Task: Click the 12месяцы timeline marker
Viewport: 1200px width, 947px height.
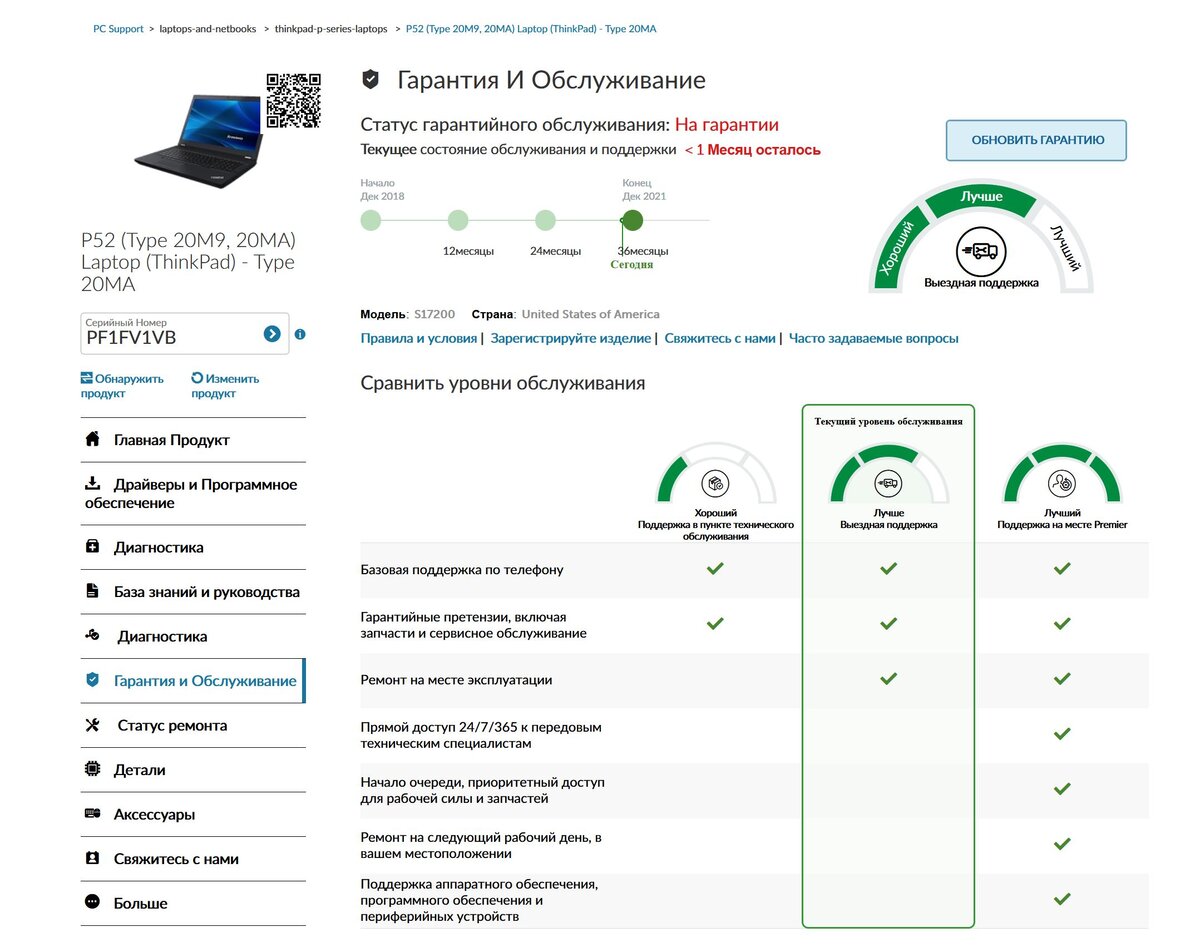Action: coord(458,220)
